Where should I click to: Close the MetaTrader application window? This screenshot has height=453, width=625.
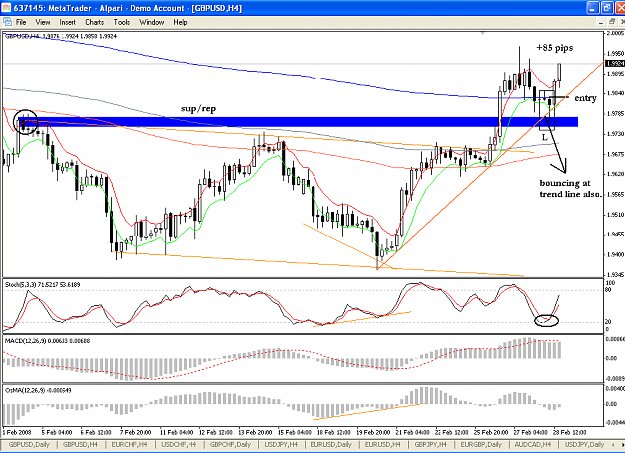(x=620, y=8)
